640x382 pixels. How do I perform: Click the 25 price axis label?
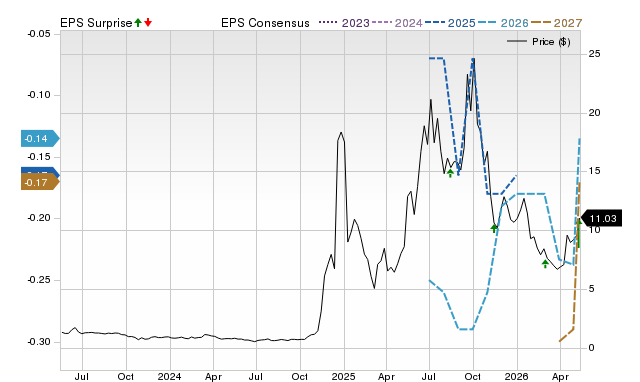pyautogui.click(x=594, y=54)
